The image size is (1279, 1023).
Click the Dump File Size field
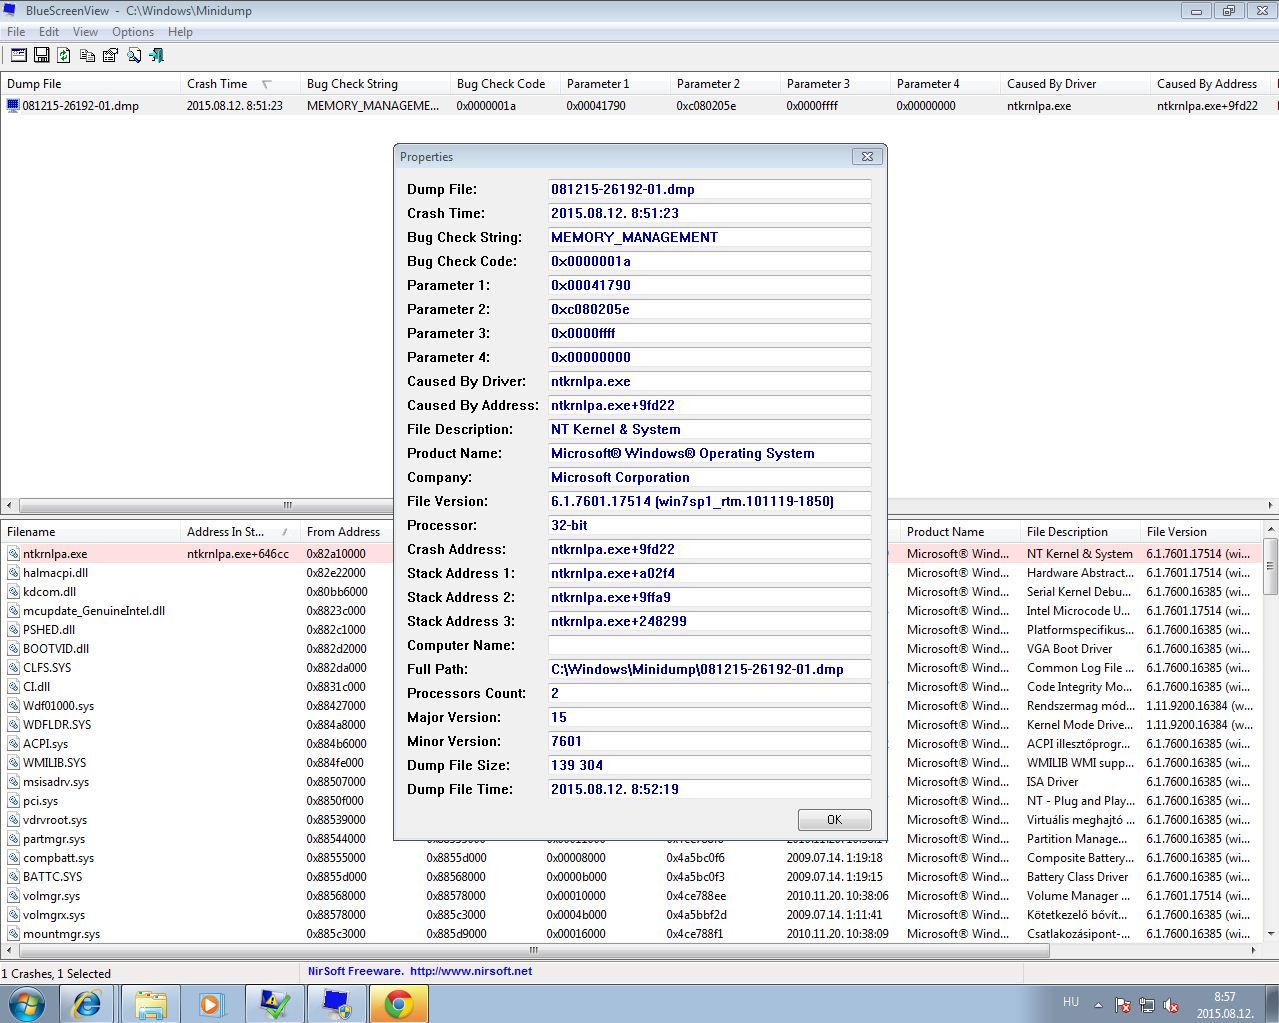(709, 765)
